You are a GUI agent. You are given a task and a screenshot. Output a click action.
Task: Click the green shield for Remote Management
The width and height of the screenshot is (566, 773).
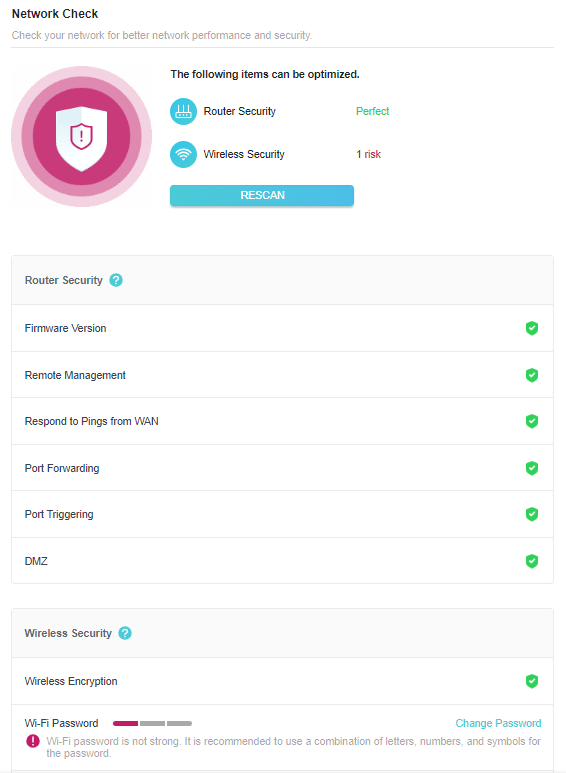click(531, 375)
